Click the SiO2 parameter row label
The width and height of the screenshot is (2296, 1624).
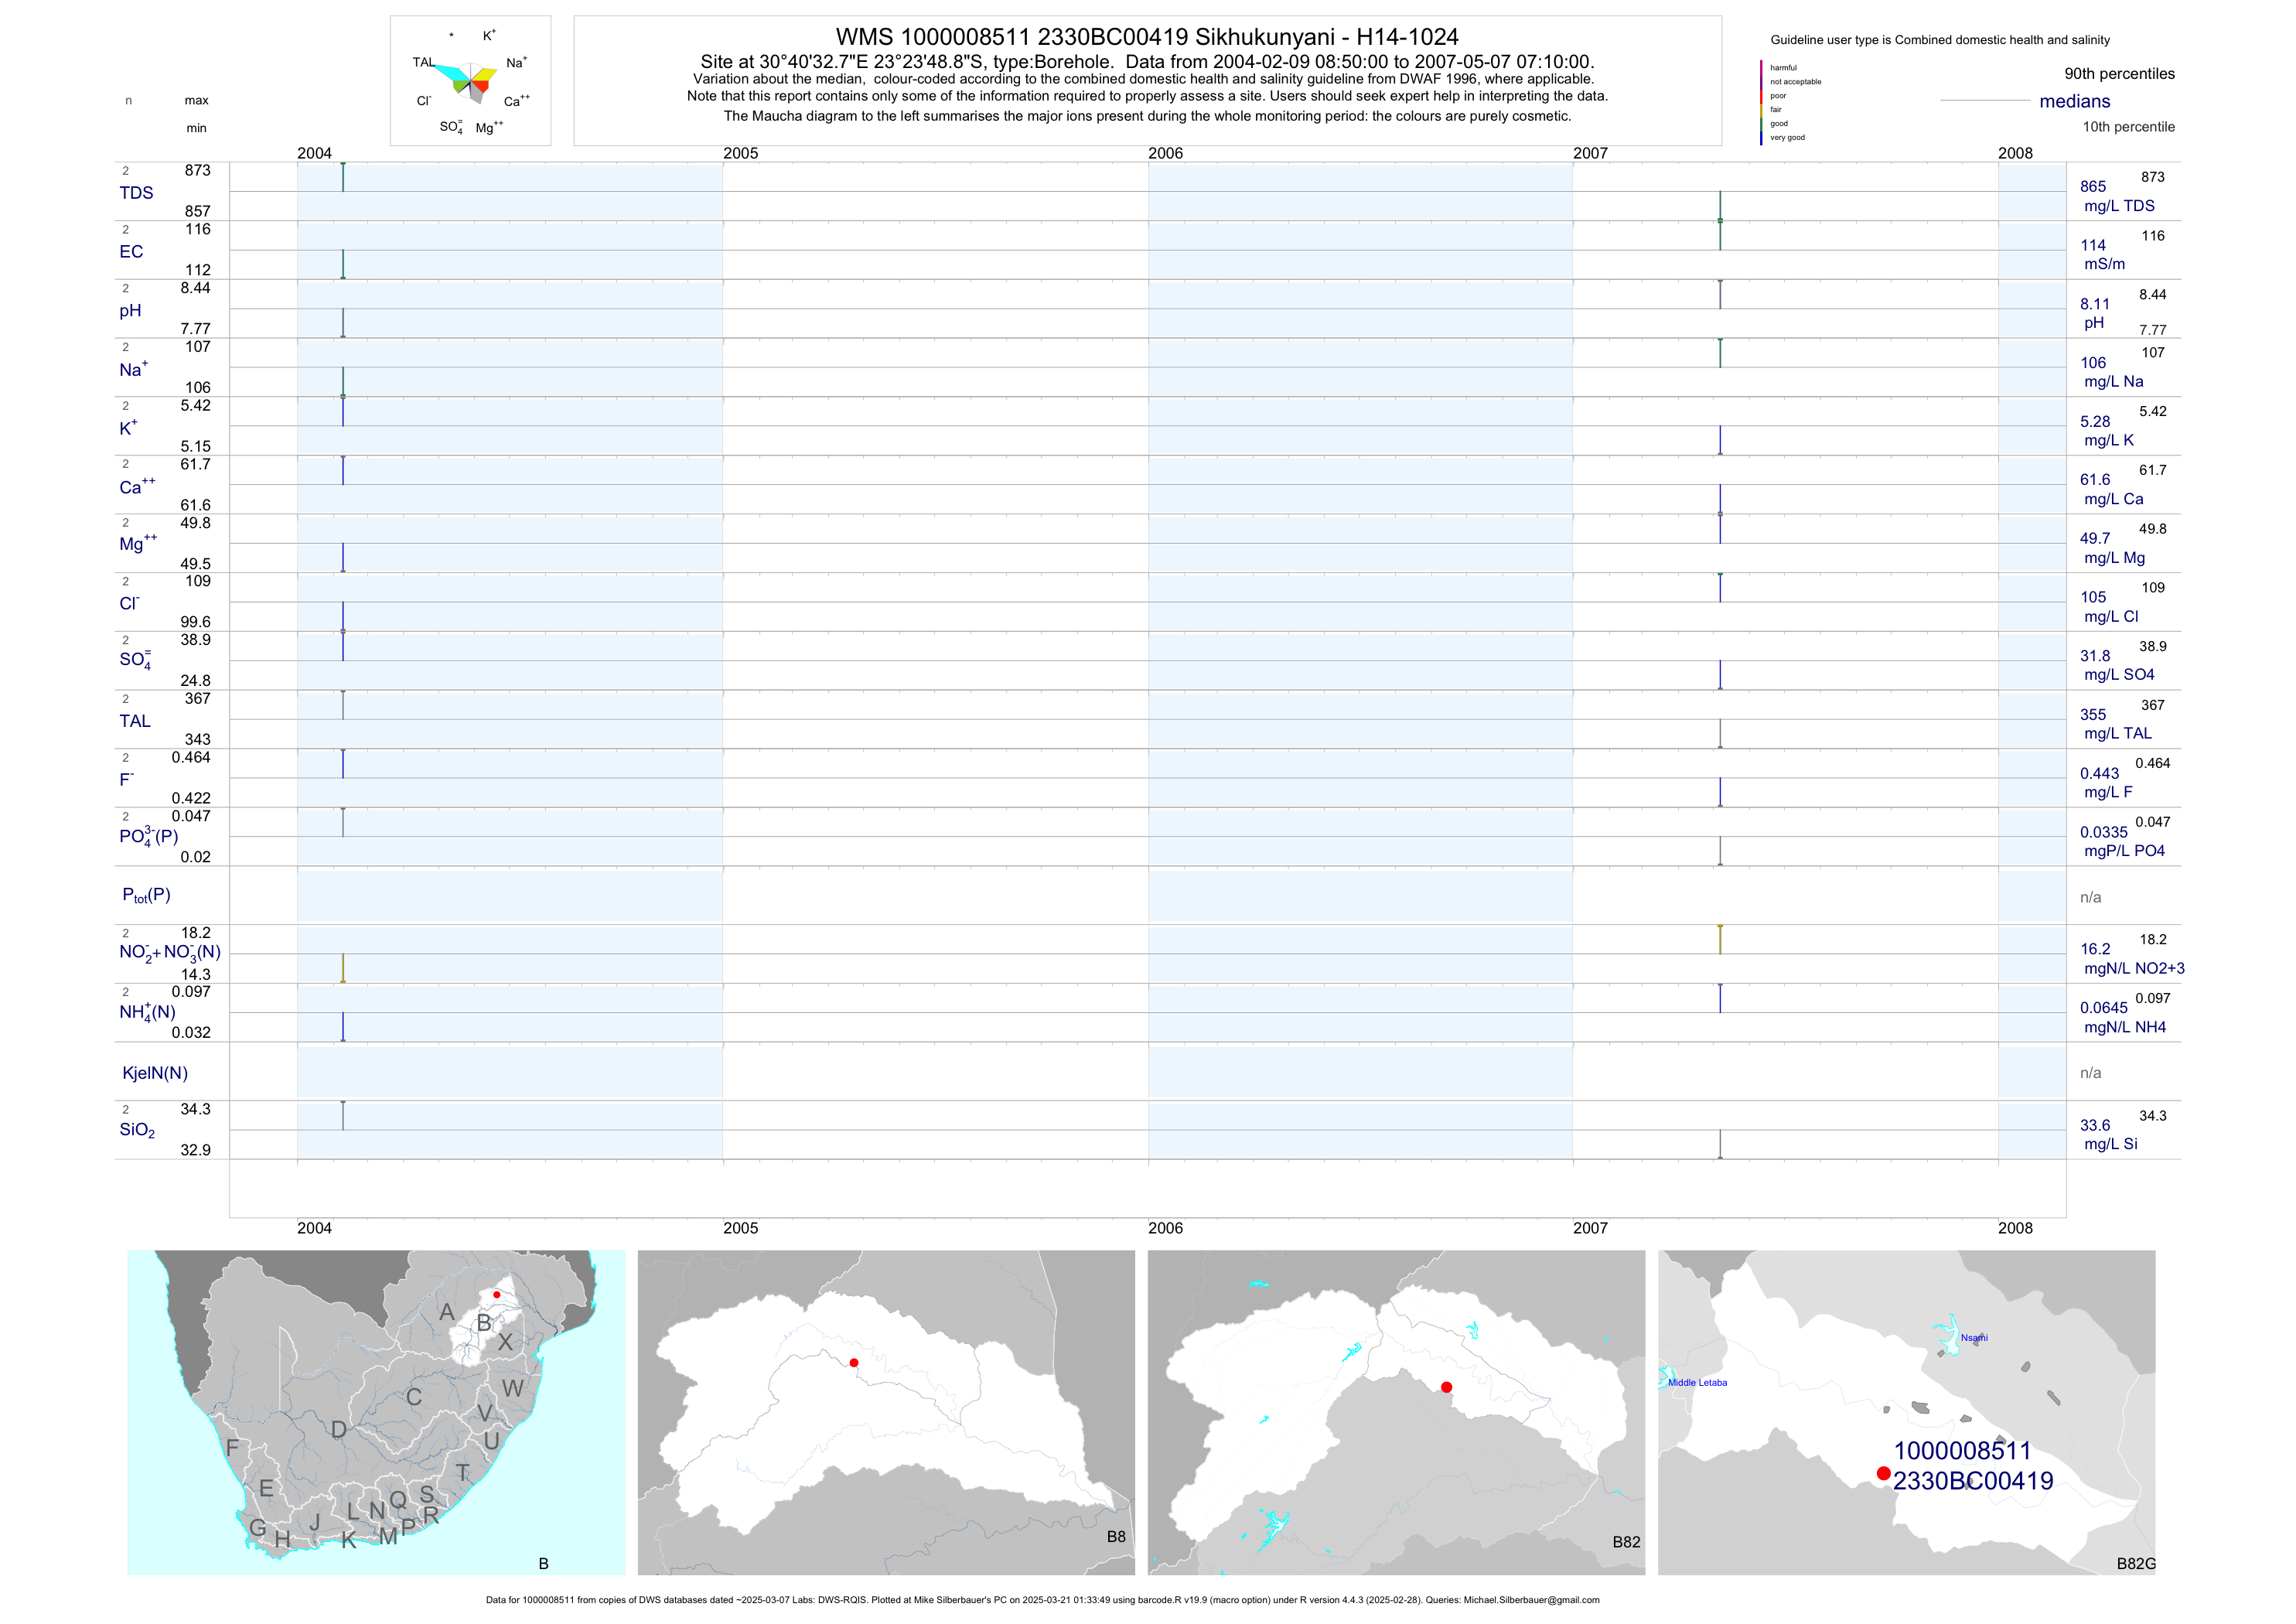tap(137, 1130)
